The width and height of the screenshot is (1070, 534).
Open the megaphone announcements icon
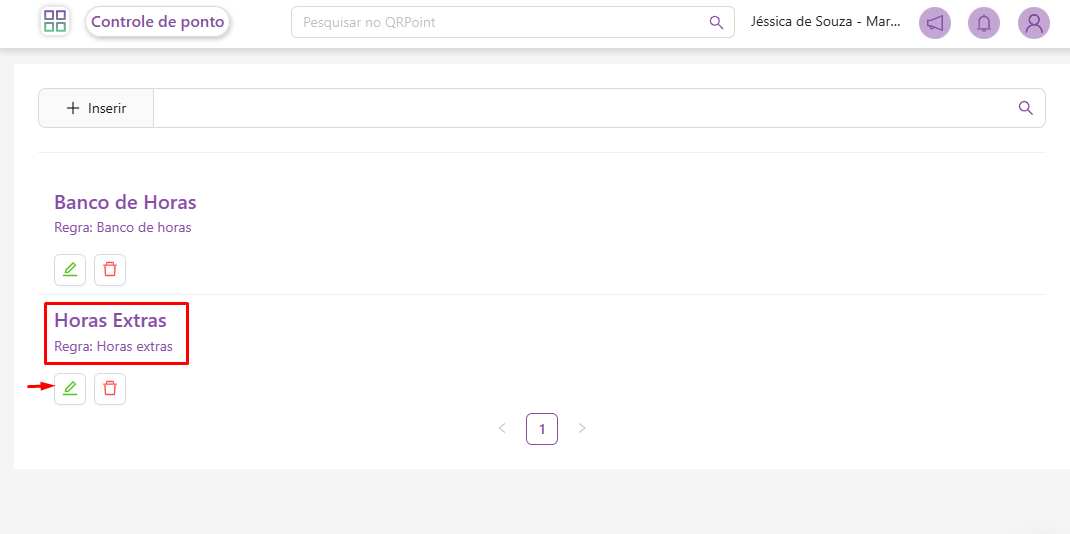tap(935, 23)
